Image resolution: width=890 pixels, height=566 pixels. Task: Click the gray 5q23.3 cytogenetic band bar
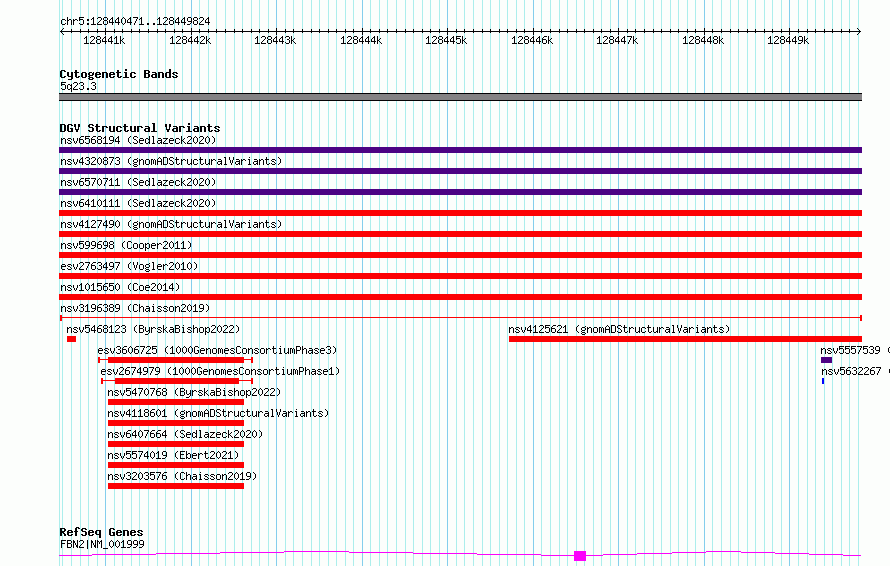click(460, 97)
